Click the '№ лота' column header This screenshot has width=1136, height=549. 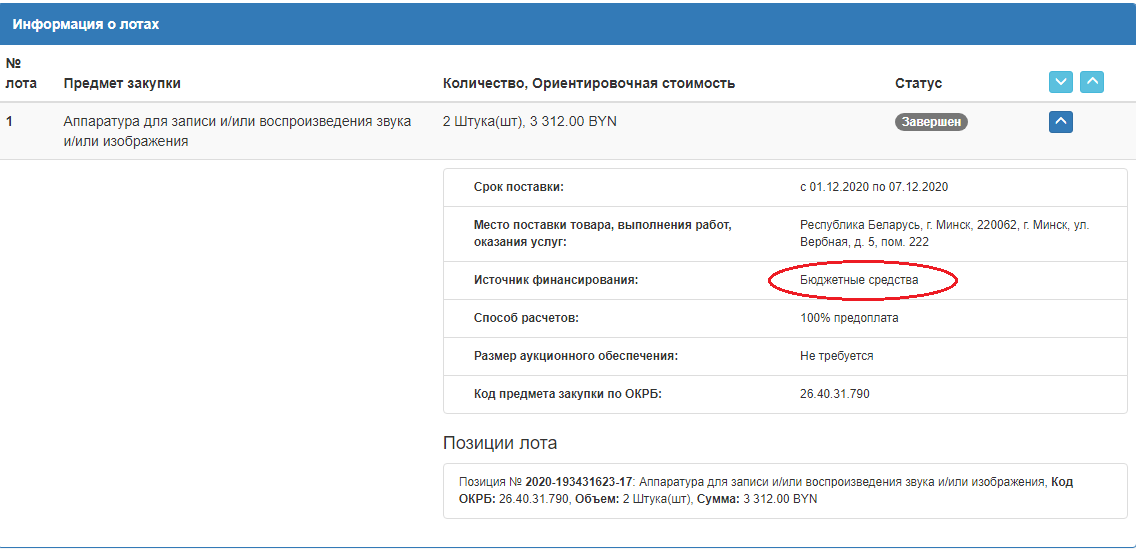(21, 73)
